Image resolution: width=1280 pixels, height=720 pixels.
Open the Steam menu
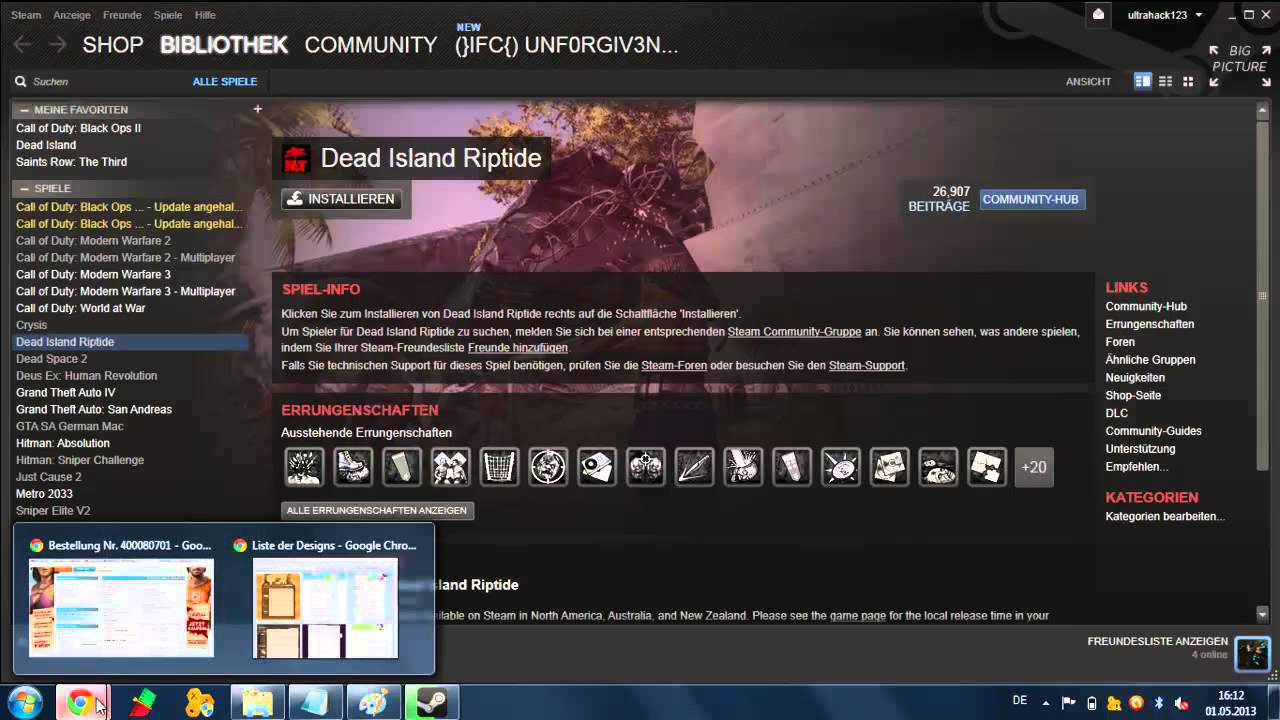tap(26, 15)
